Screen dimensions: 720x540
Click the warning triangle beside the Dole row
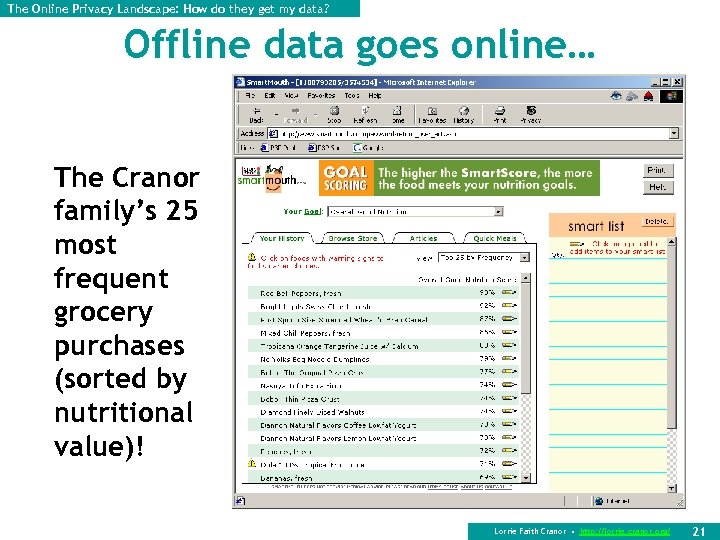coord(252,463)
